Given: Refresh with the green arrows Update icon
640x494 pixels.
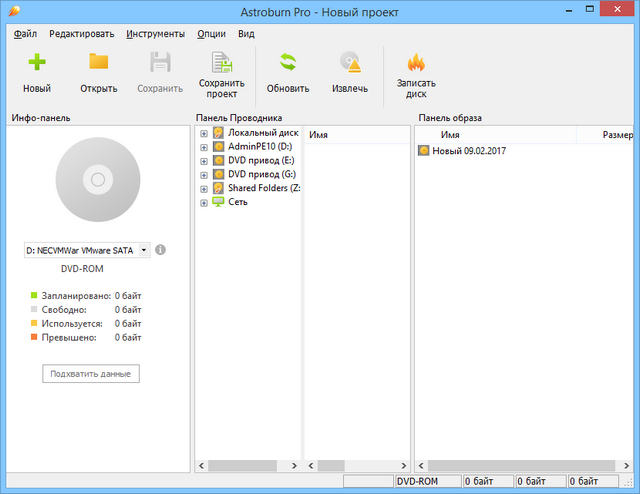Looking at the screenshot, I should 288,62.
